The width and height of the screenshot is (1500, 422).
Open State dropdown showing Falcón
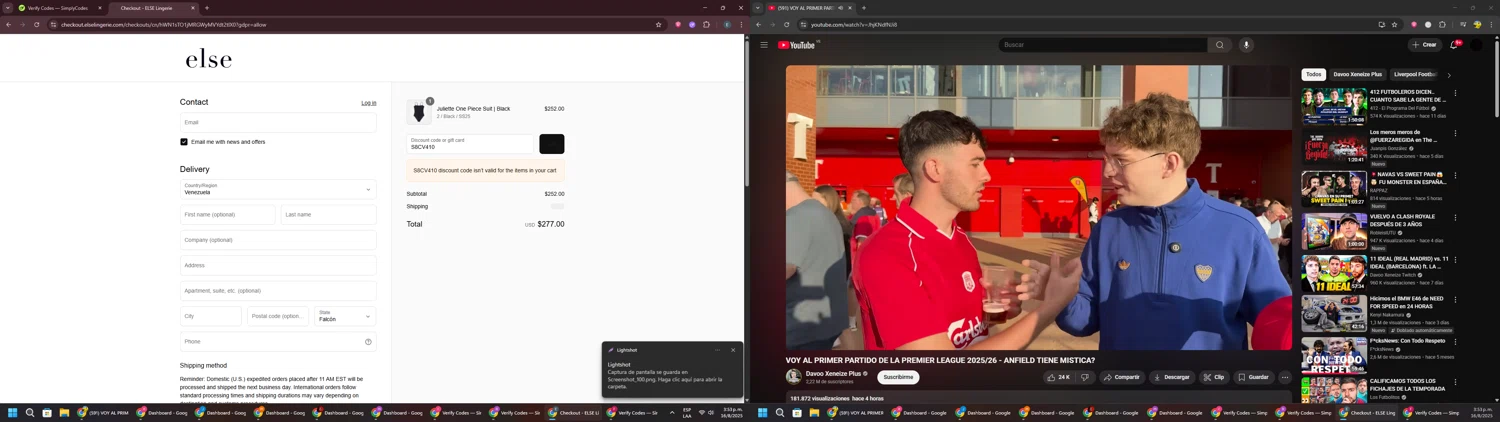[x=345, y=316]
